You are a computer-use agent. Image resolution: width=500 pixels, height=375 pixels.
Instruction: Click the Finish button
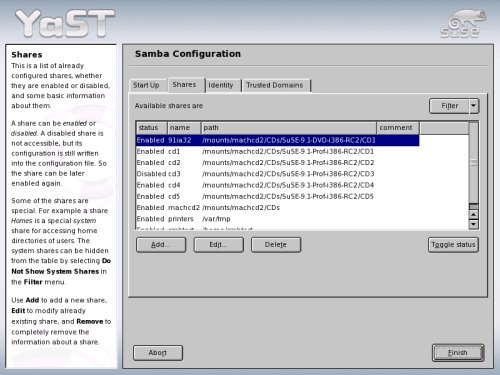[458, 353]
